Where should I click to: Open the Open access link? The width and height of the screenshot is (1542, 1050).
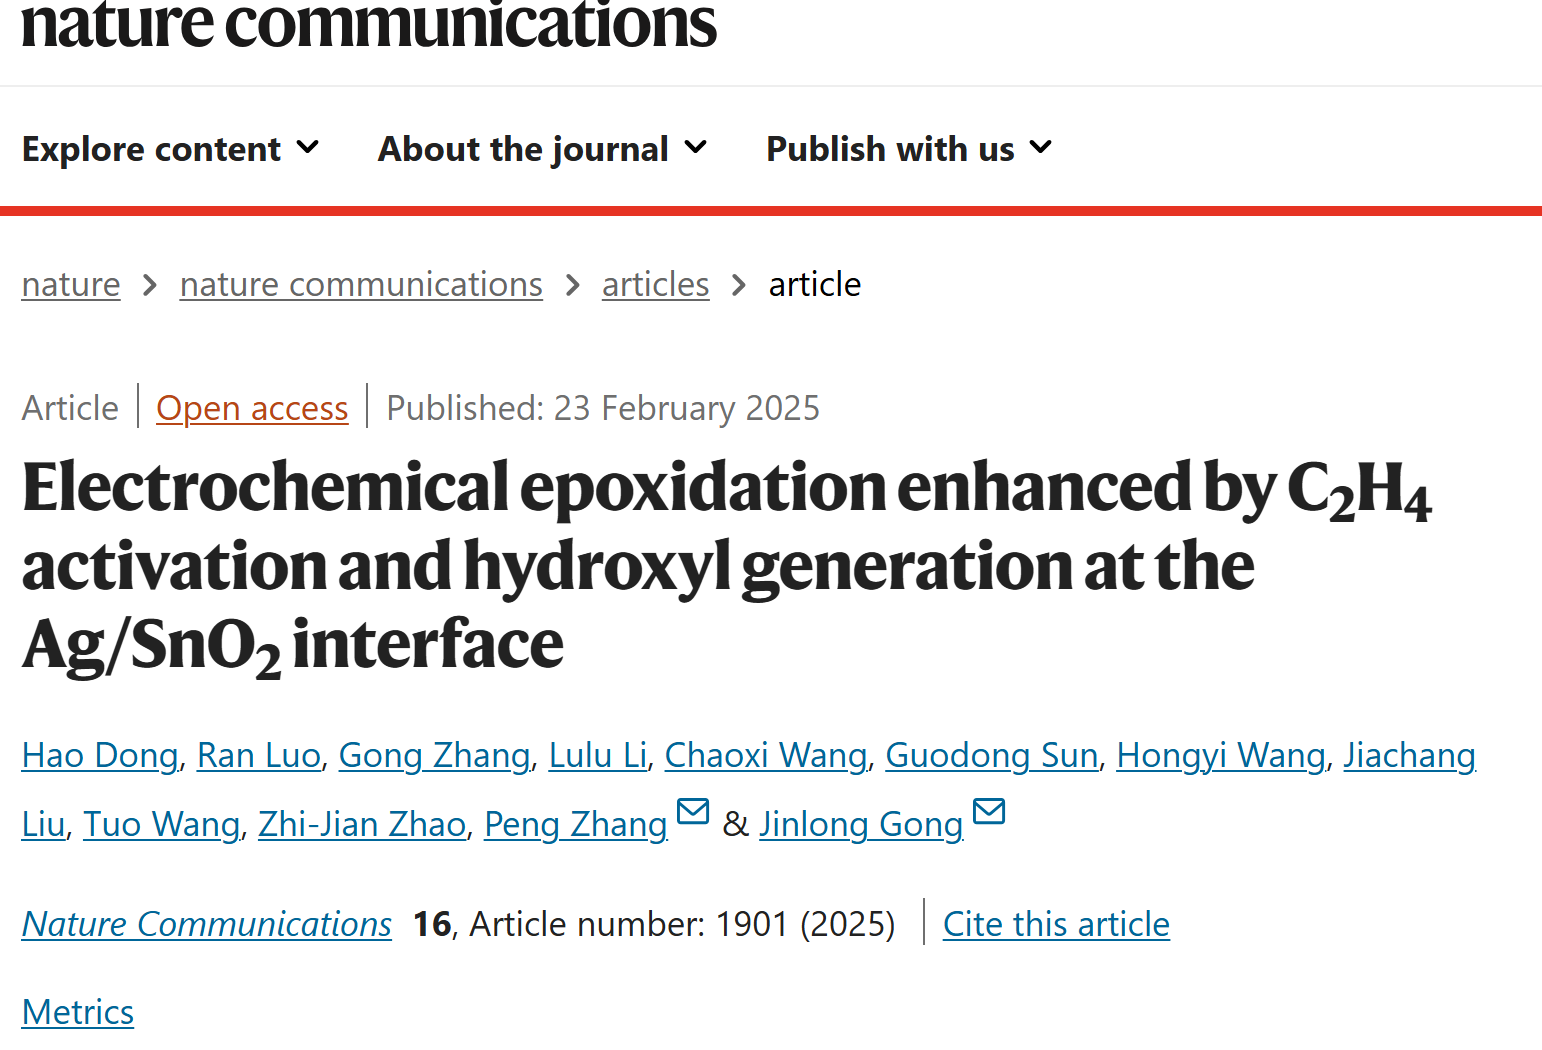click(252, 408)
